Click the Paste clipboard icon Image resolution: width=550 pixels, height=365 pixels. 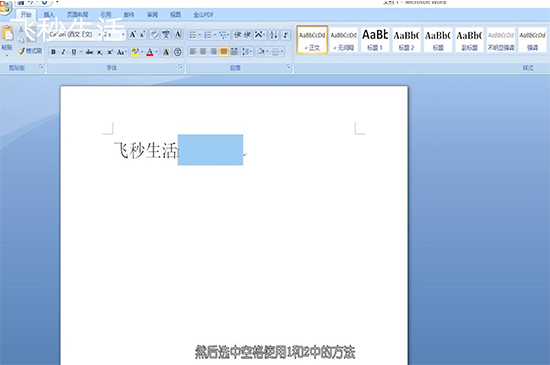[7, 33]
